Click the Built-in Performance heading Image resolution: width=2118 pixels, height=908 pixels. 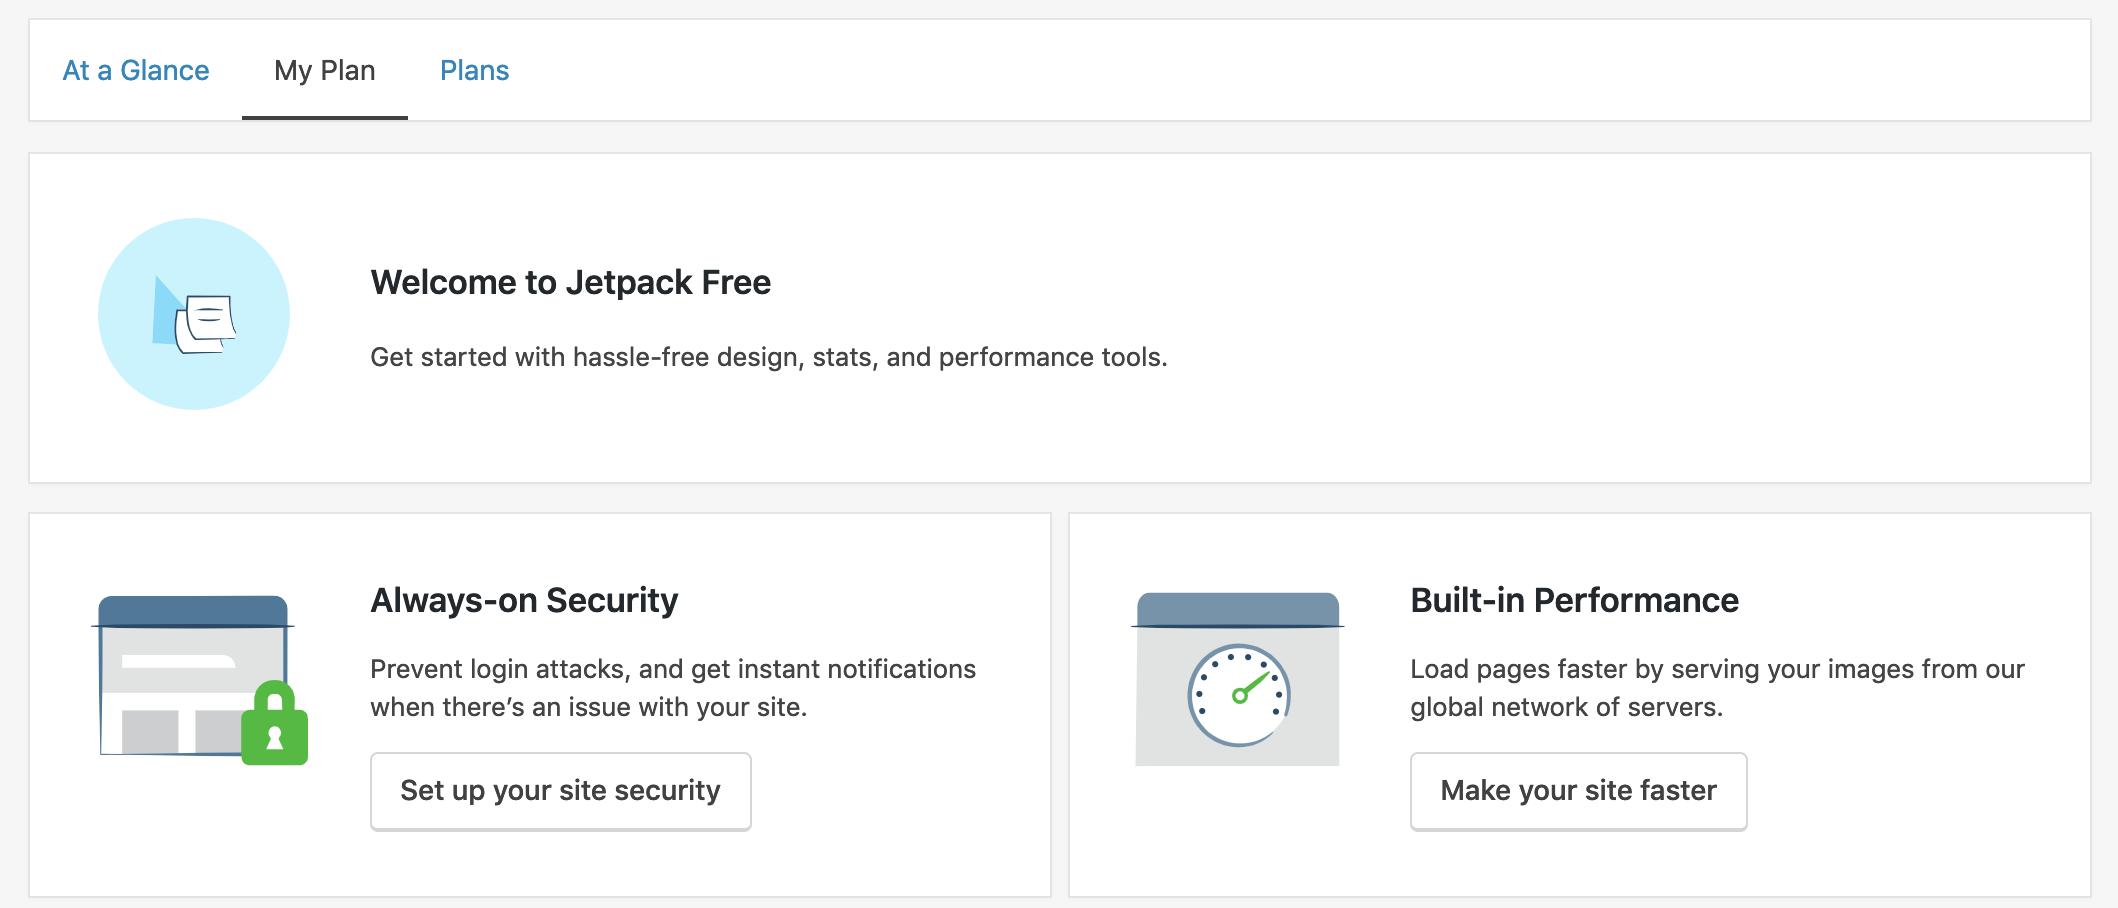(1574, 600)
